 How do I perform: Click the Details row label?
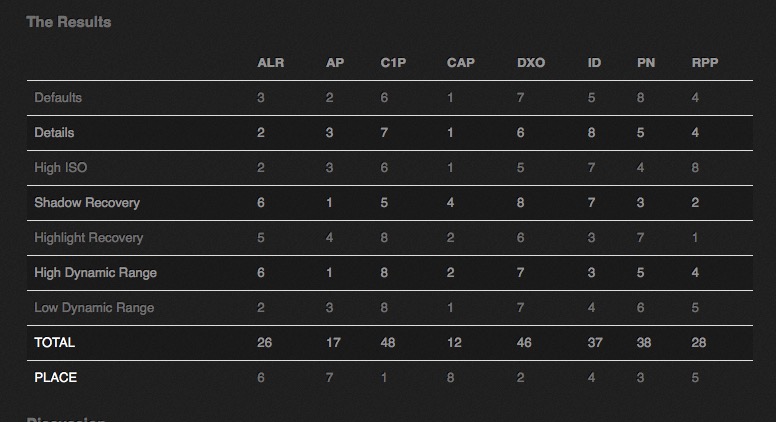54,133
